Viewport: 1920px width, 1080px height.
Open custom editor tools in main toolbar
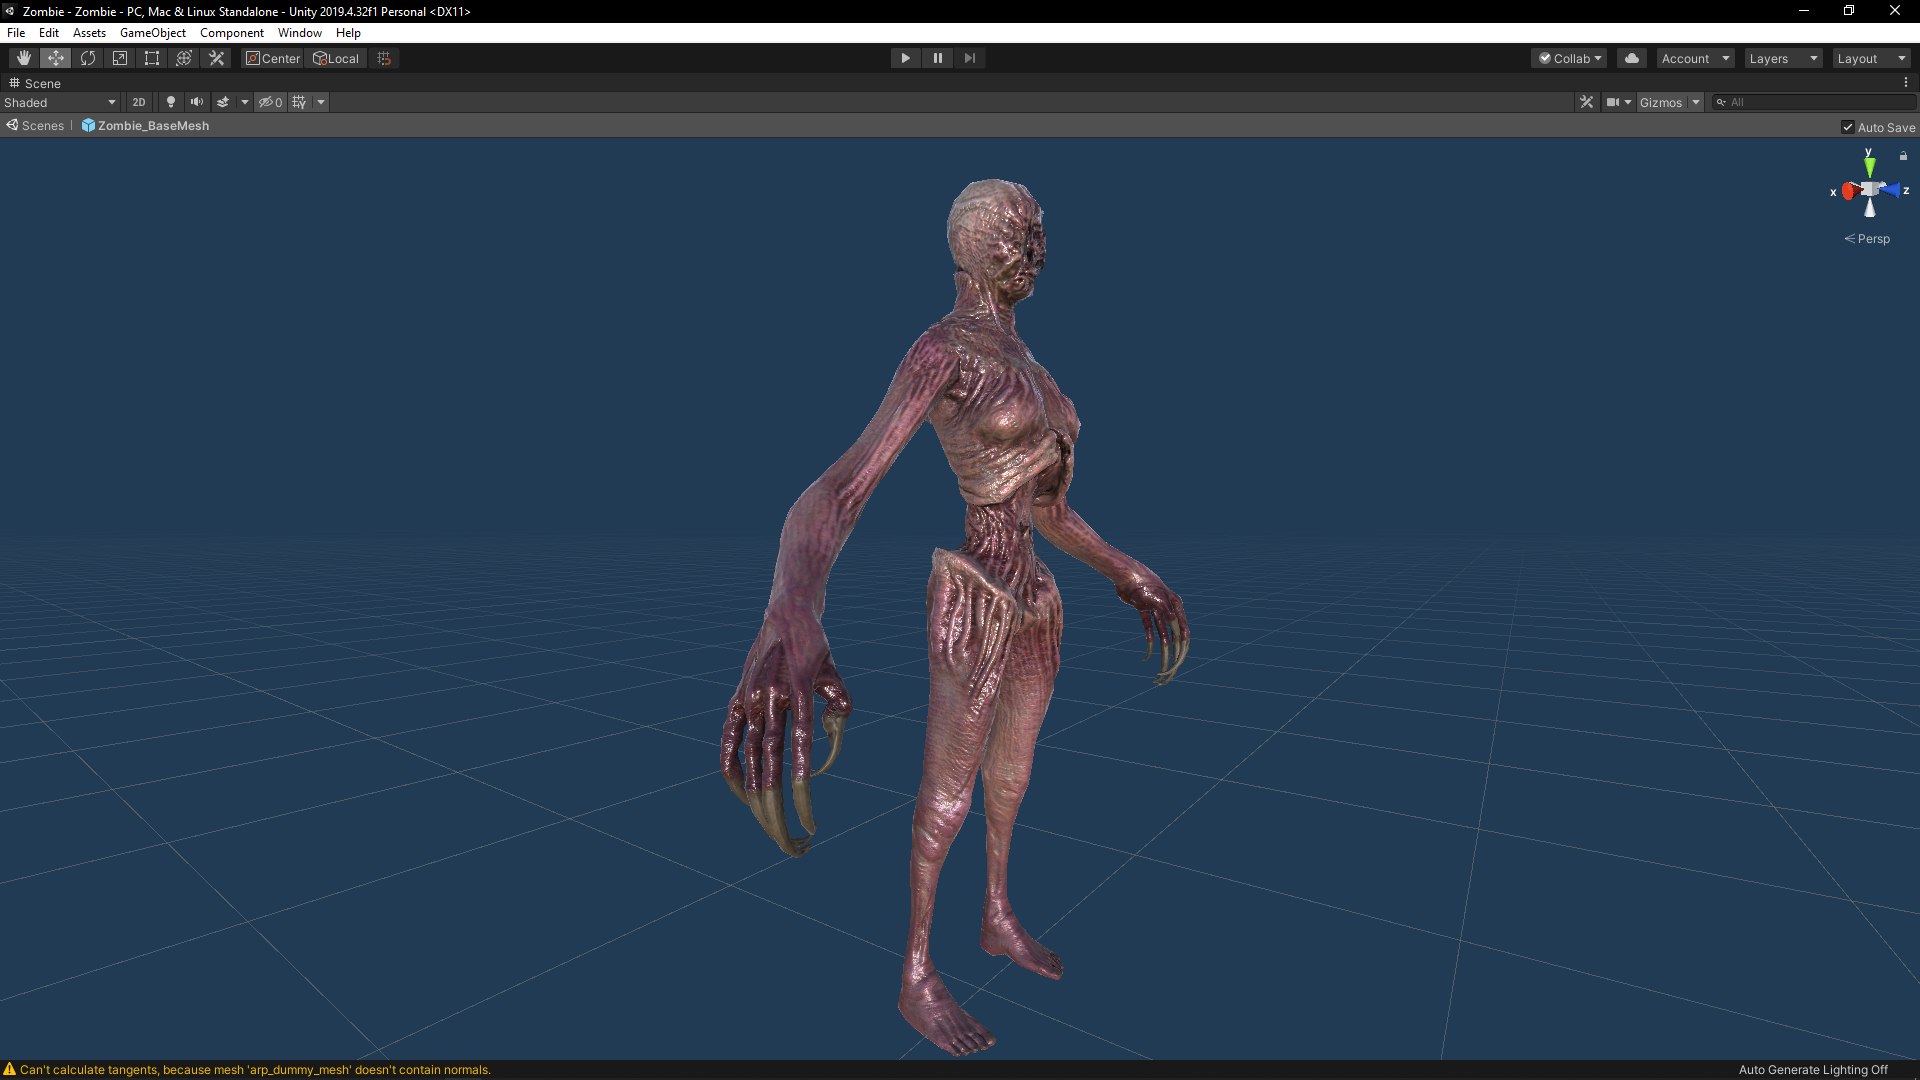(x=216, y=58)
